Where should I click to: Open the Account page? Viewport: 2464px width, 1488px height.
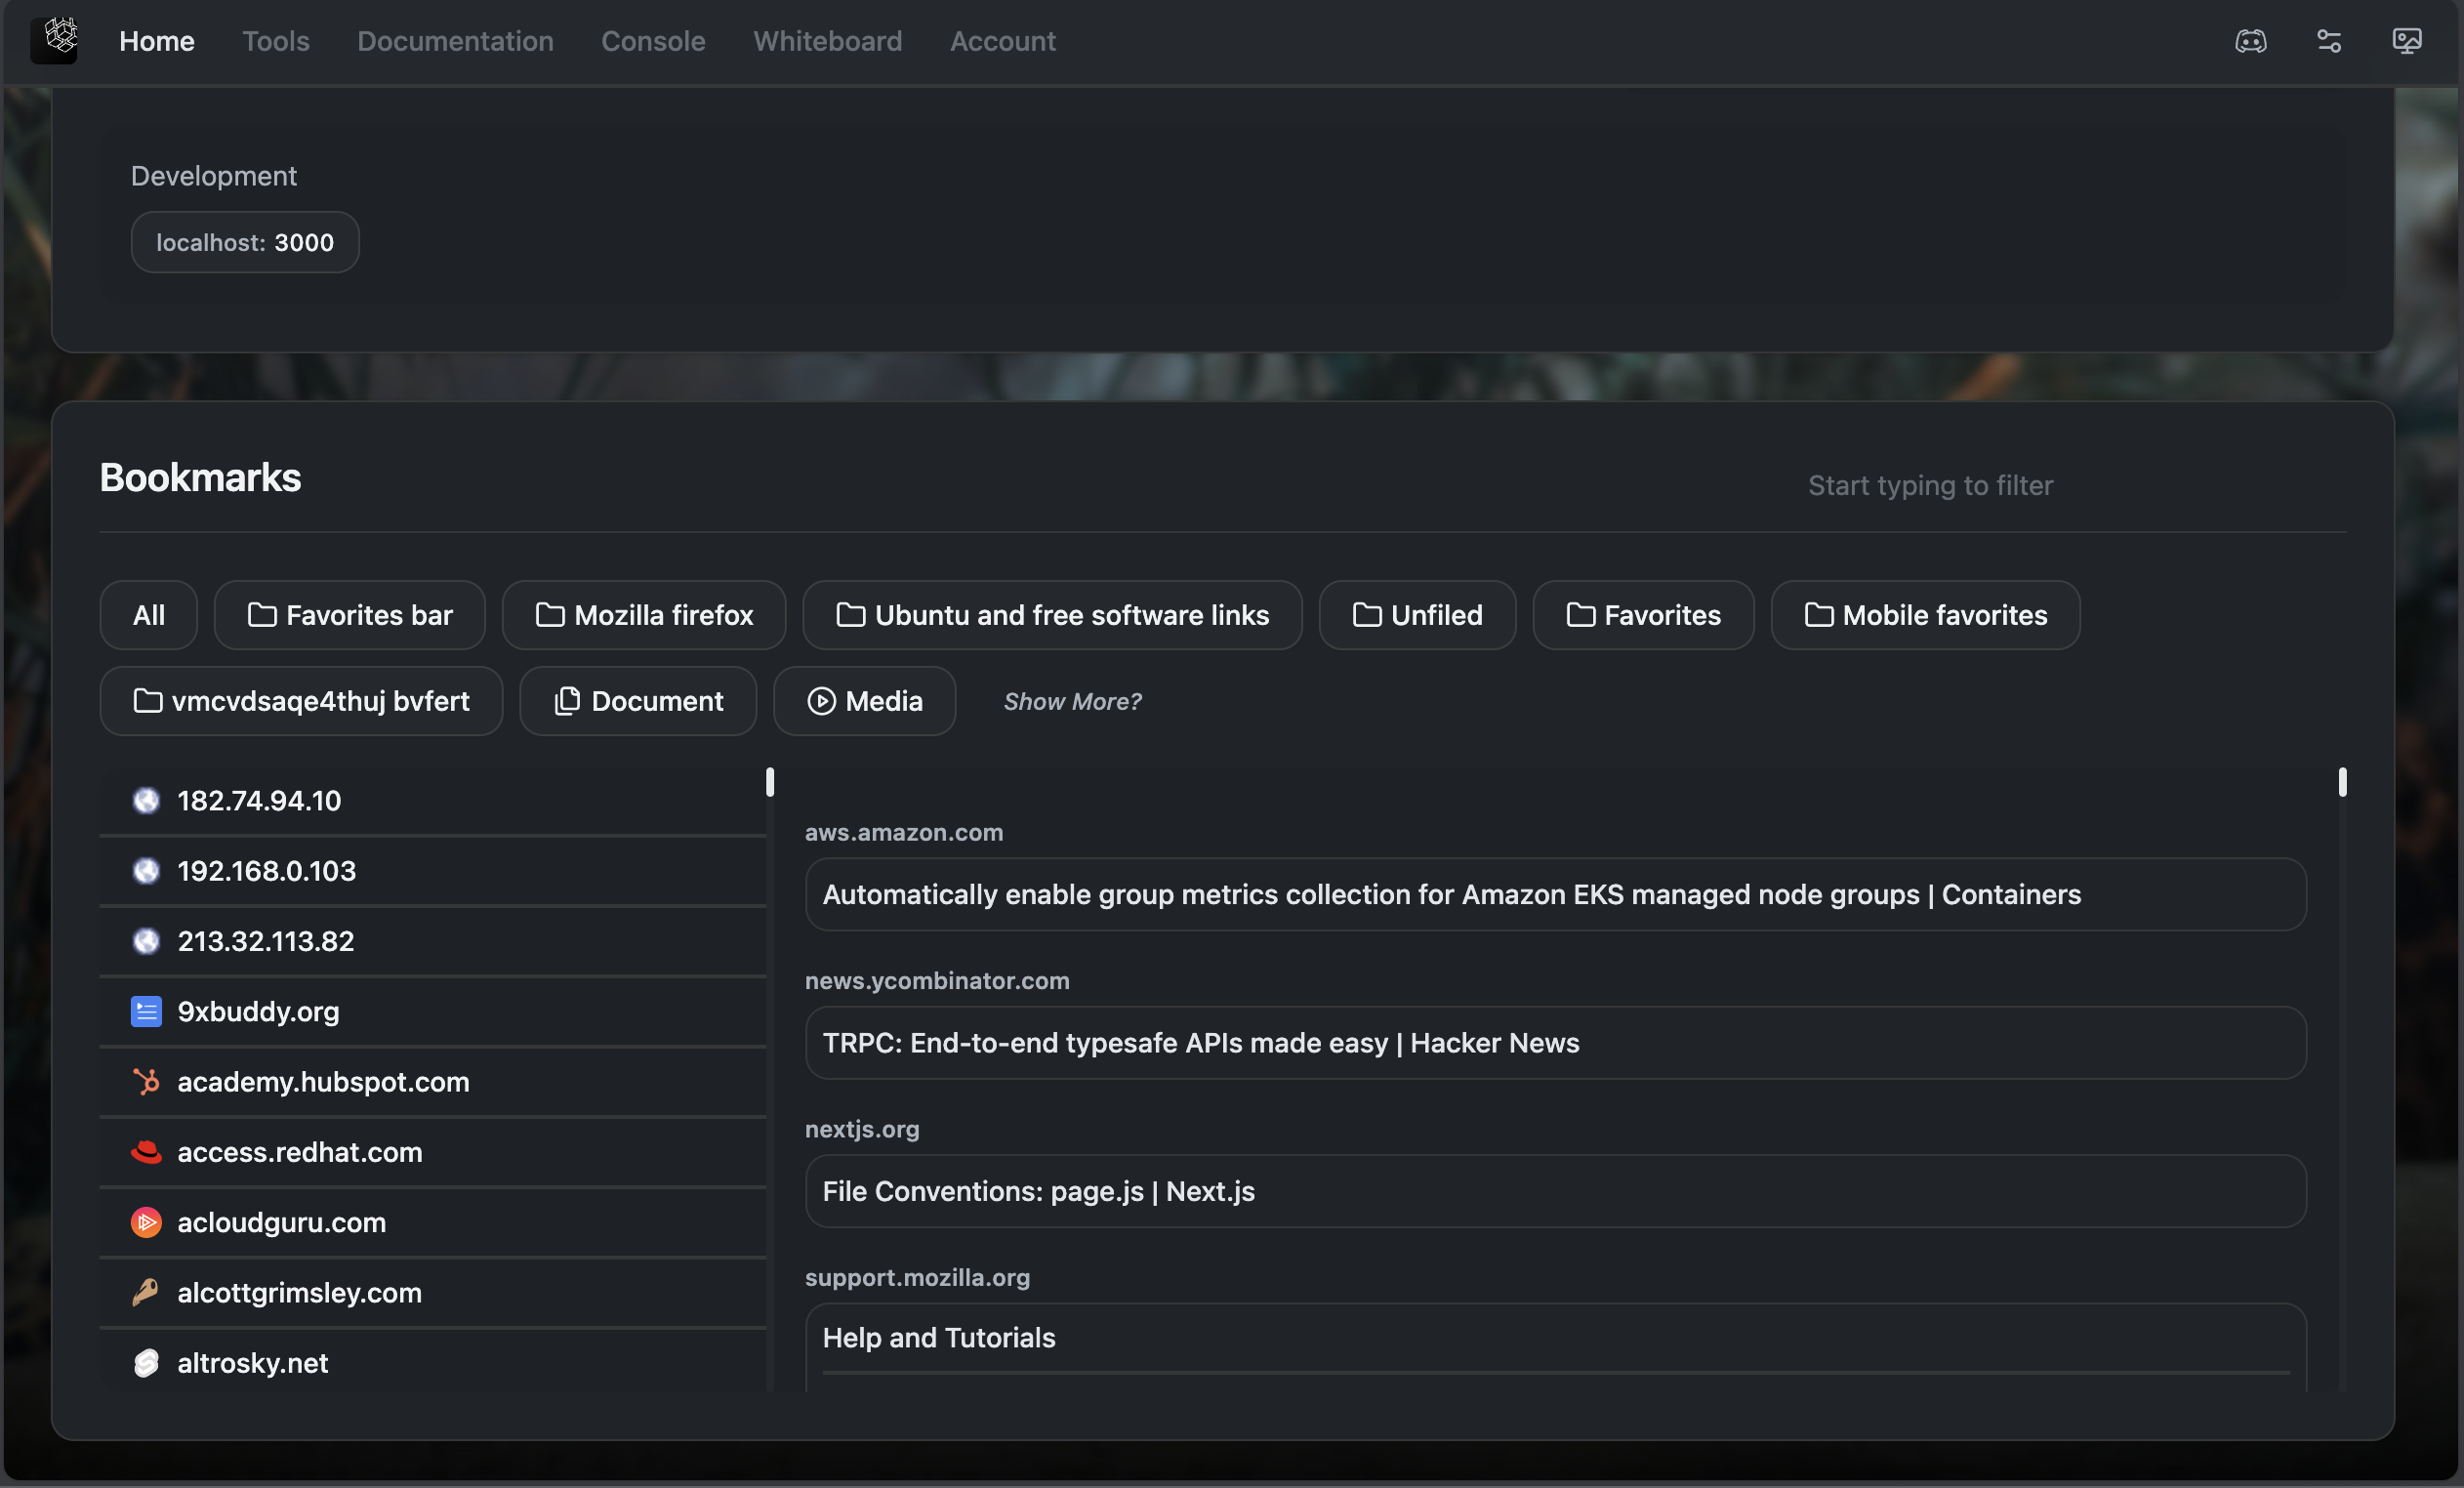tap(1002, 41)
